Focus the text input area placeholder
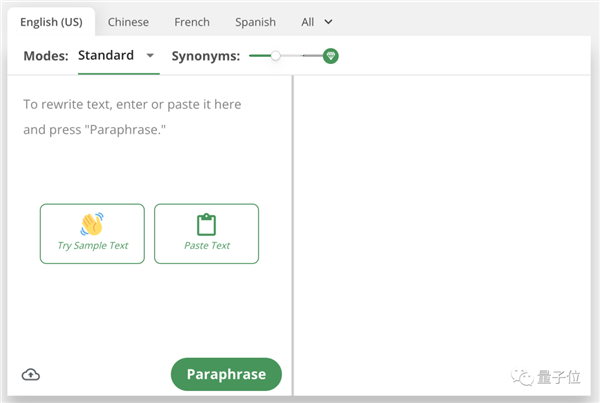Viewport: 600px width, 403px height. click(132, 117)
